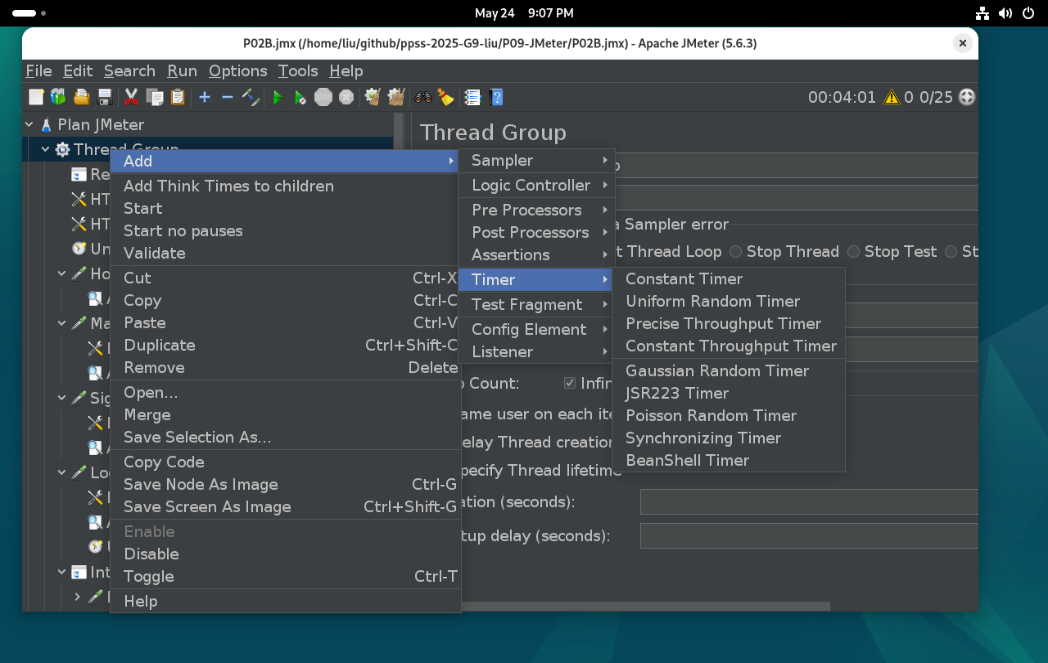
Task: Click the New test plan toolbar icon
Action: pos(36,98)
